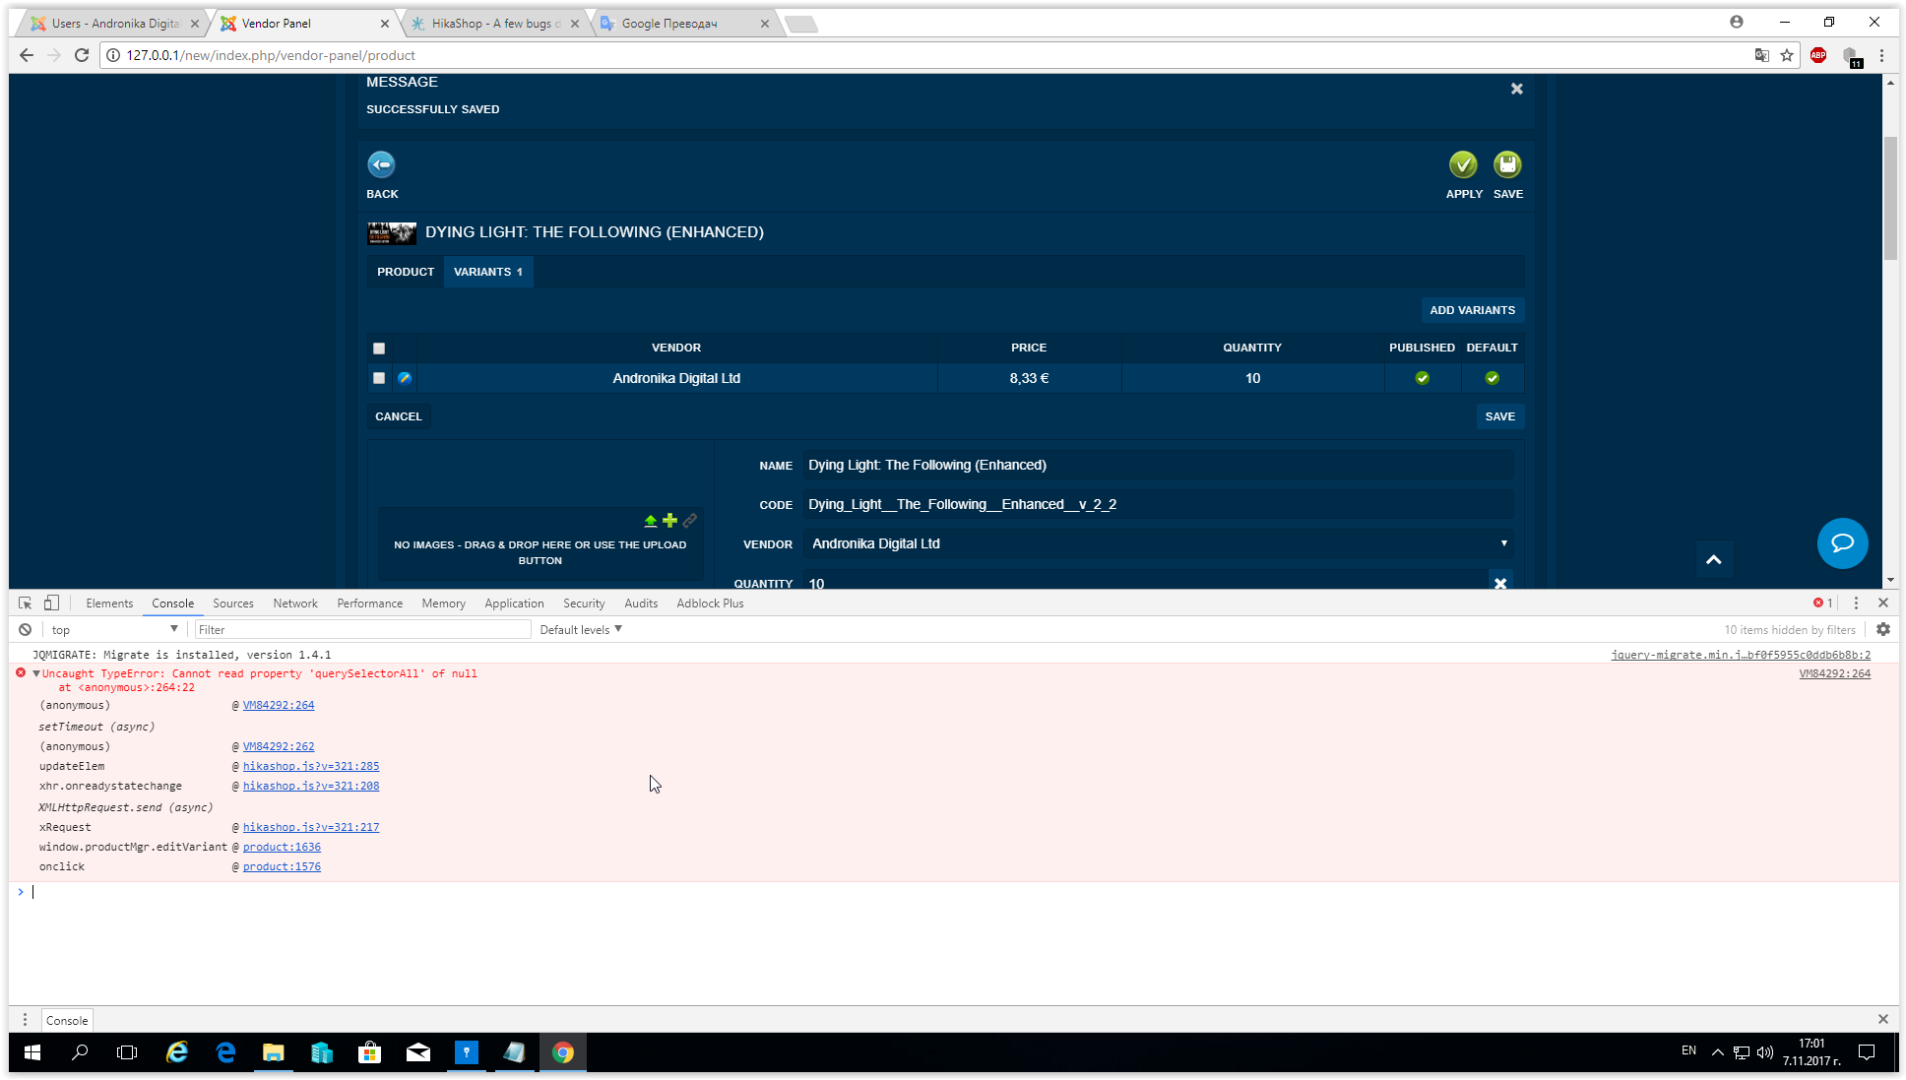Open the Chrome menu
Screen dimensions: 1906x1080
[x=1882, y=55]
